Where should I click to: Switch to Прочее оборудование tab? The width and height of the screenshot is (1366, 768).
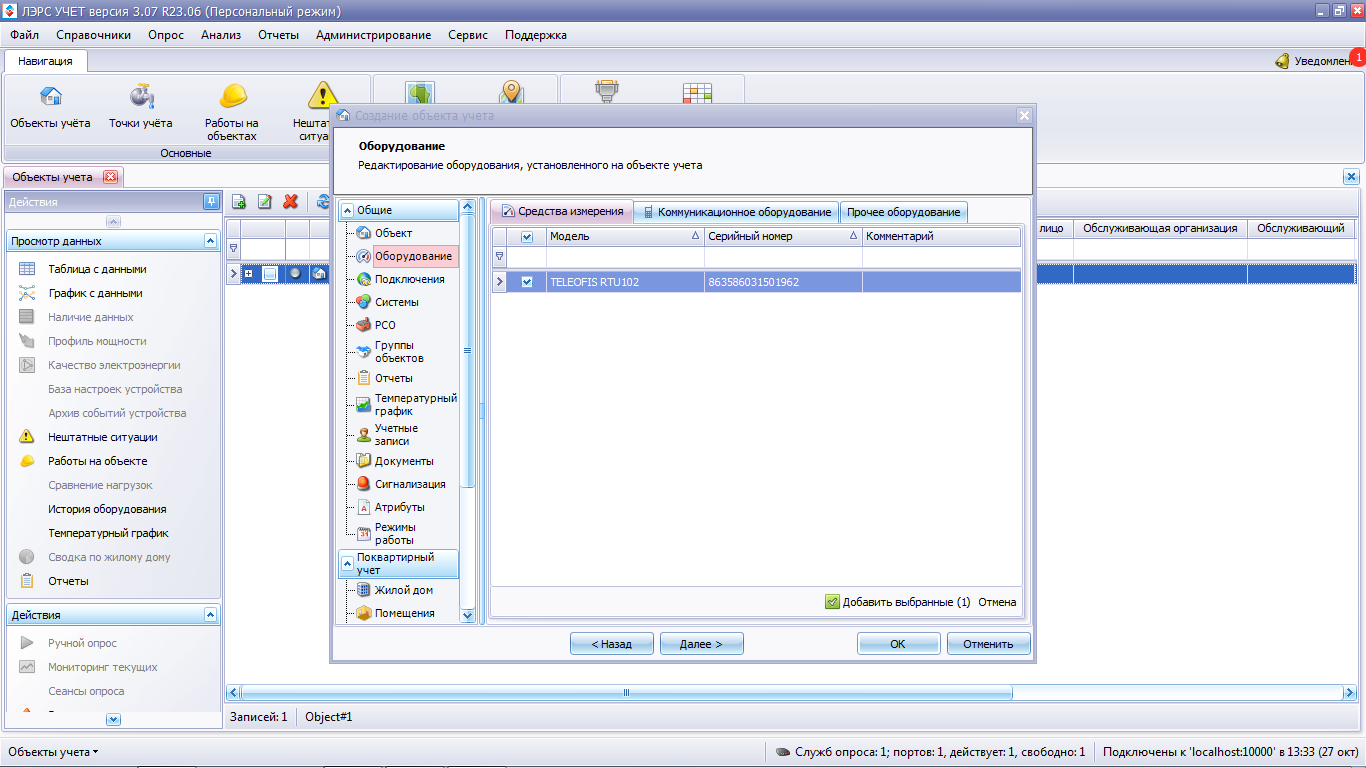click(904, 212)
